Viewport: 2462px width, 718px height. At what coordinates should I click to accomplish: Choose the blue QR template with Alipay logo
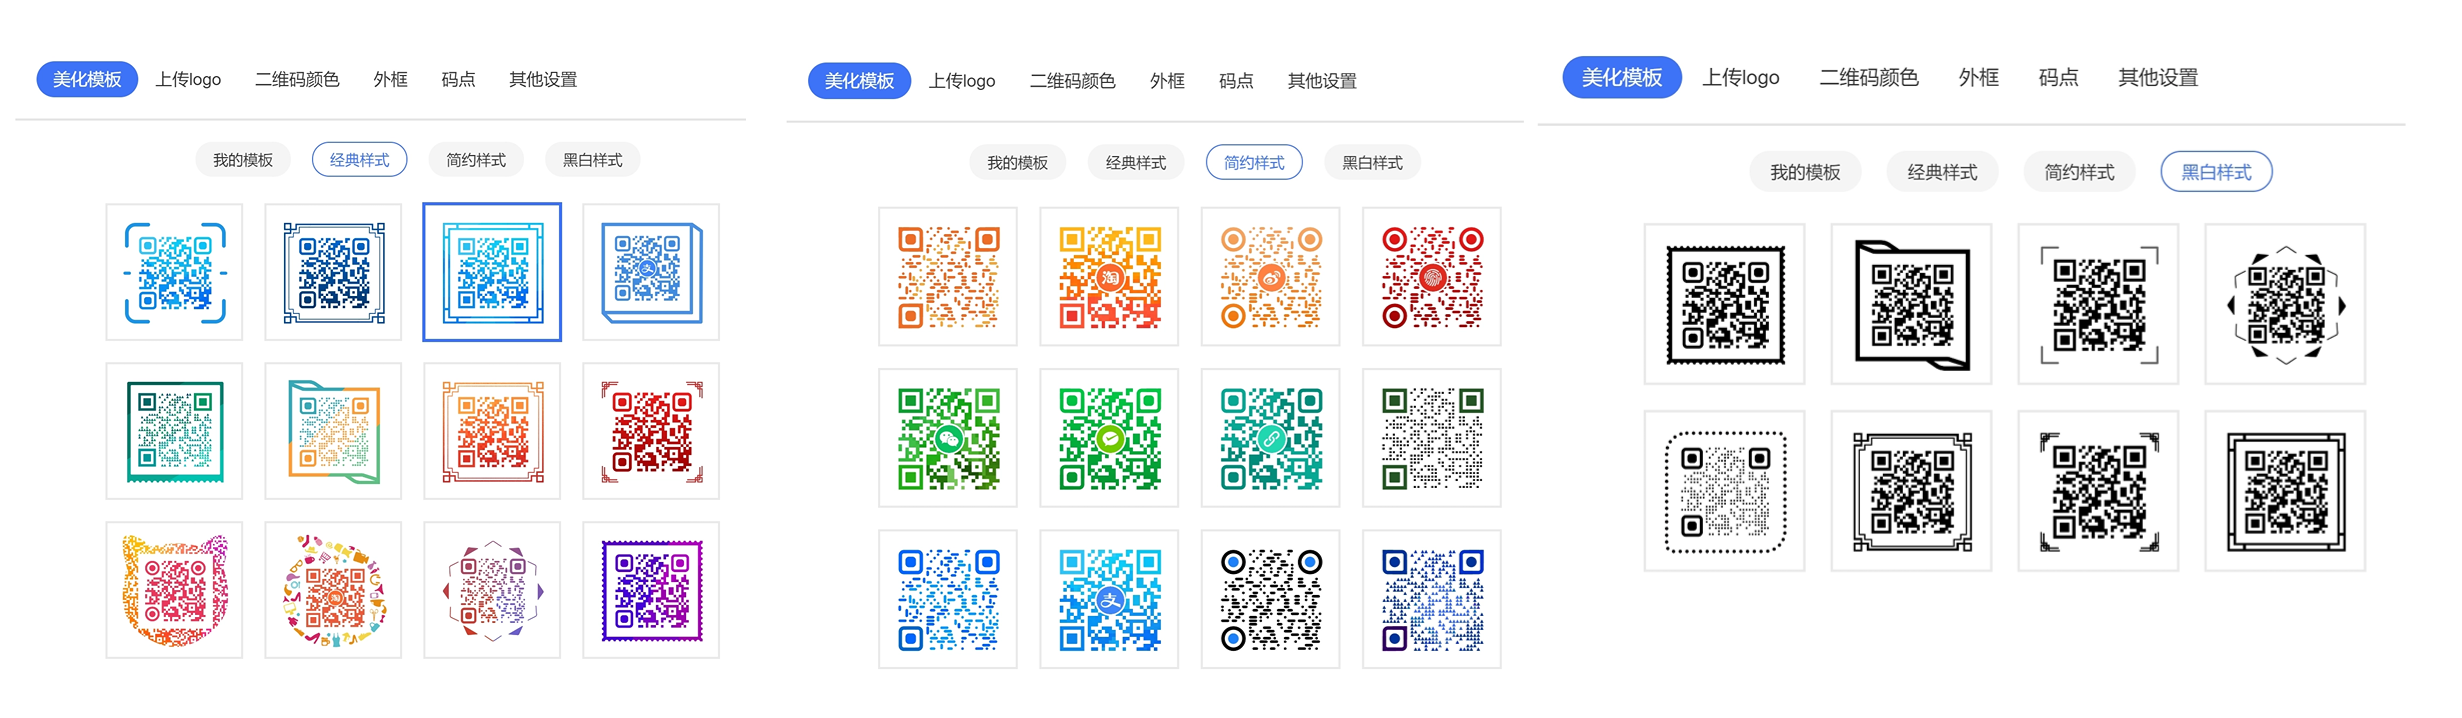tap(1109, 599)
